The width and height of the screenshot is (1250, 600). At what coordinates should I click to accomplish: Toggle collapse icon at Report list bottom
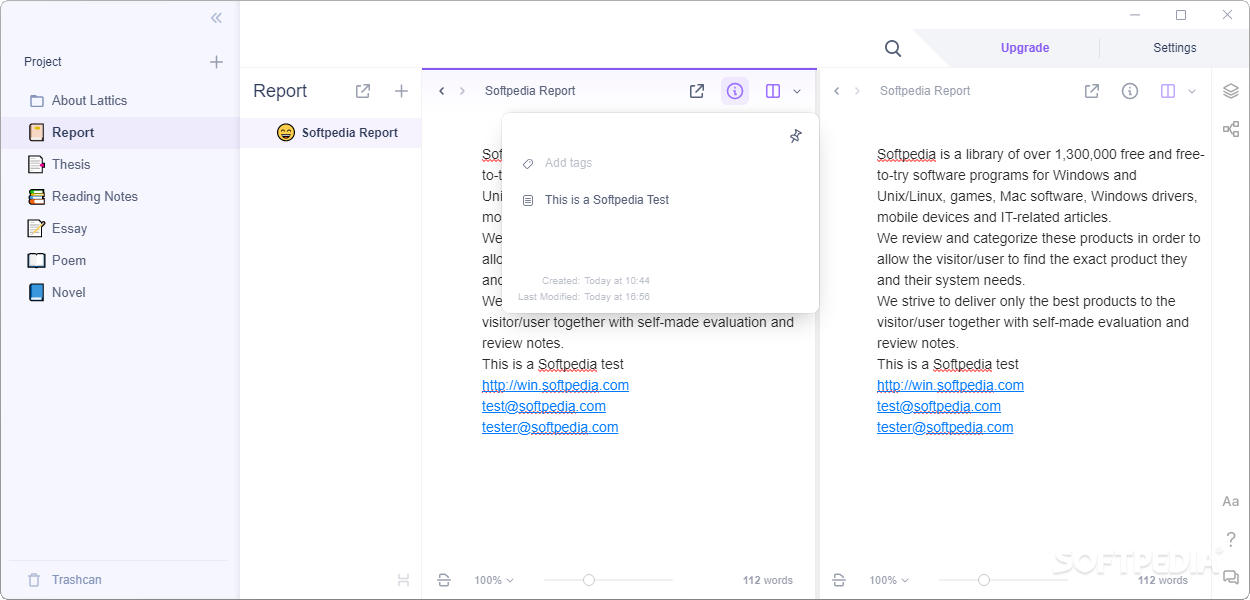click(x=403, y=580)
